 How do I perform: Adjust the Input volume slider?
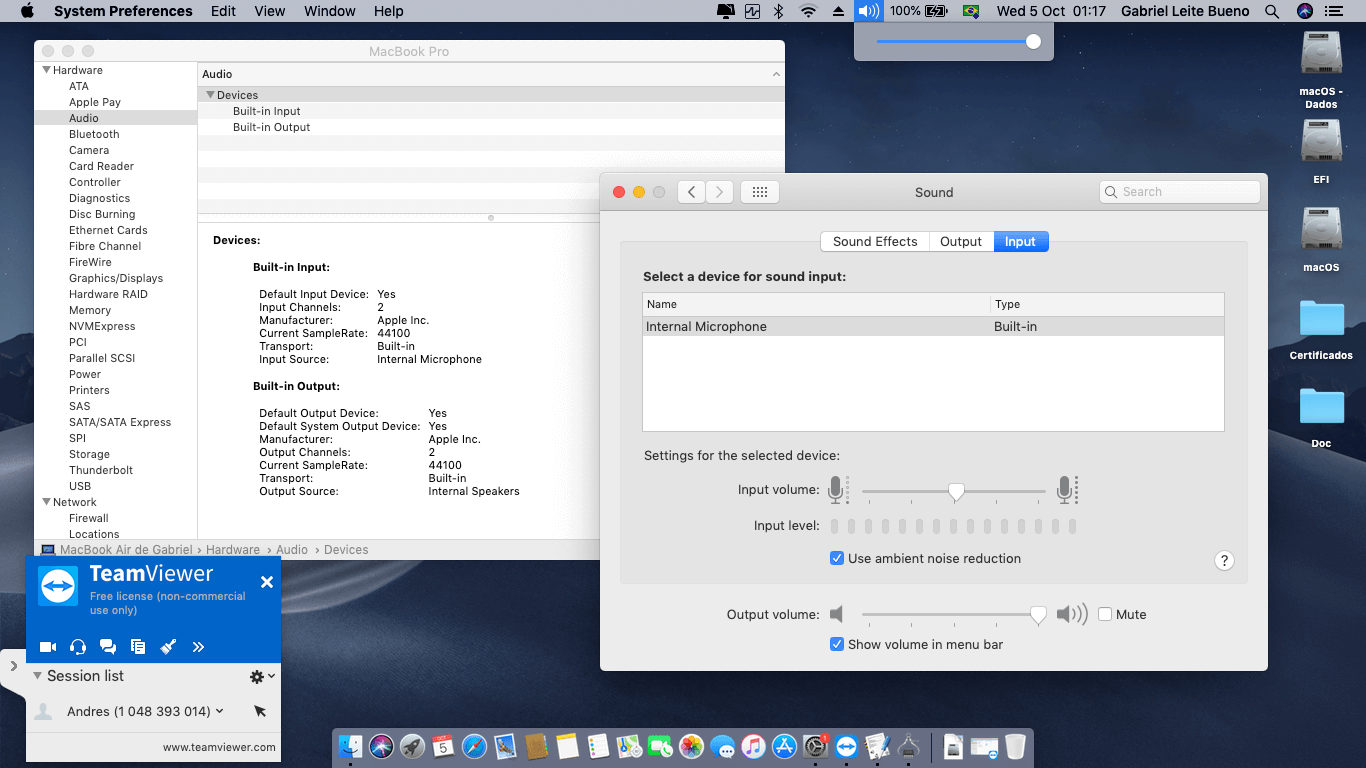pos(955,491)
